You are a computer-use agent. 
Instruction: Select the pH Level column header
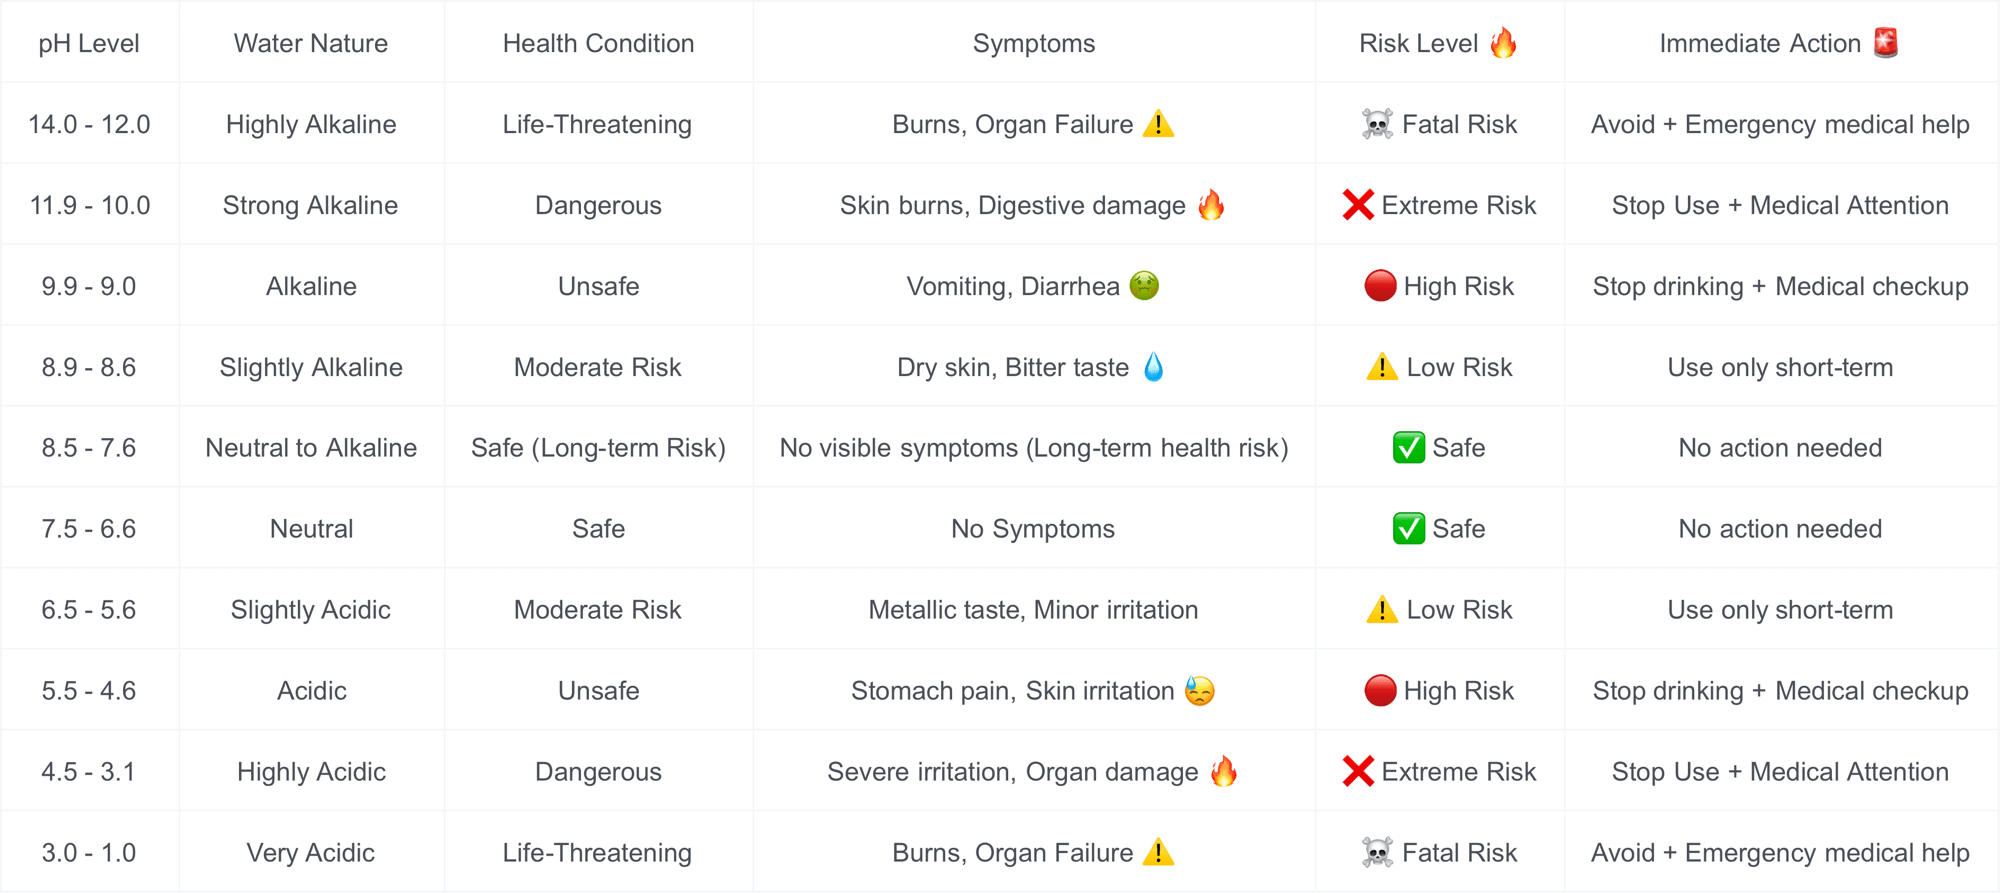89,43
